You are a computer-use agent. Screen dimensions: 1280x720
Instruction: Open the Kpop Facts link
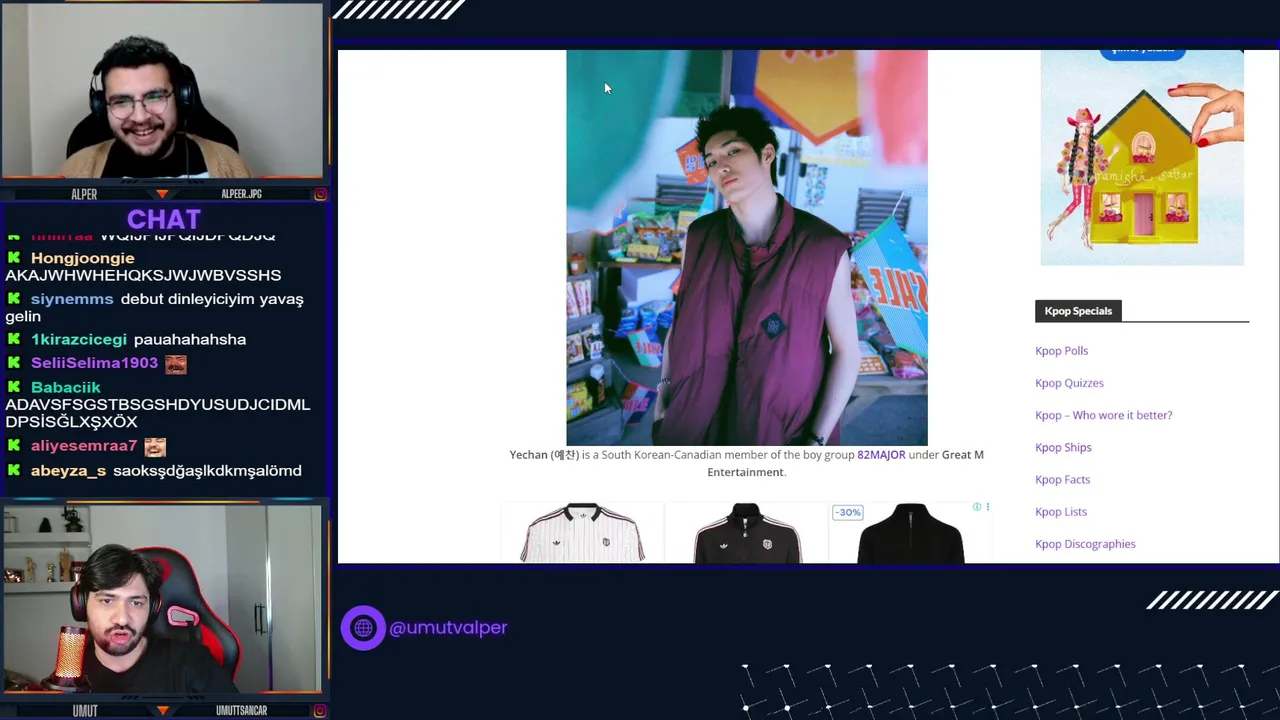(x=1062, y=479)
